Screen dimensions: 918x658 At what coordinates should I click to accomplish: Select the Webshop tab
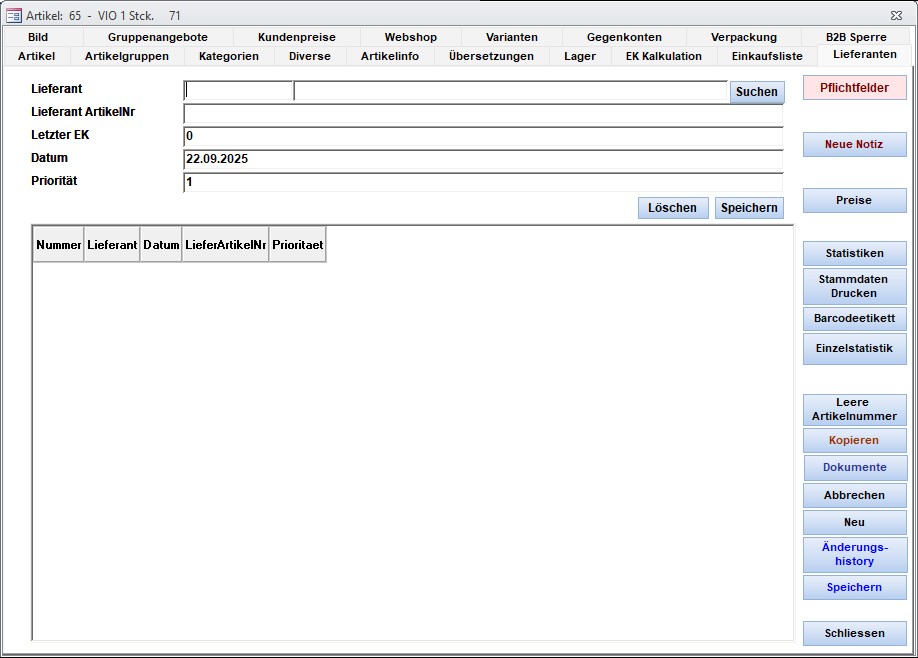pyautogui.click(x=410, y=37)
